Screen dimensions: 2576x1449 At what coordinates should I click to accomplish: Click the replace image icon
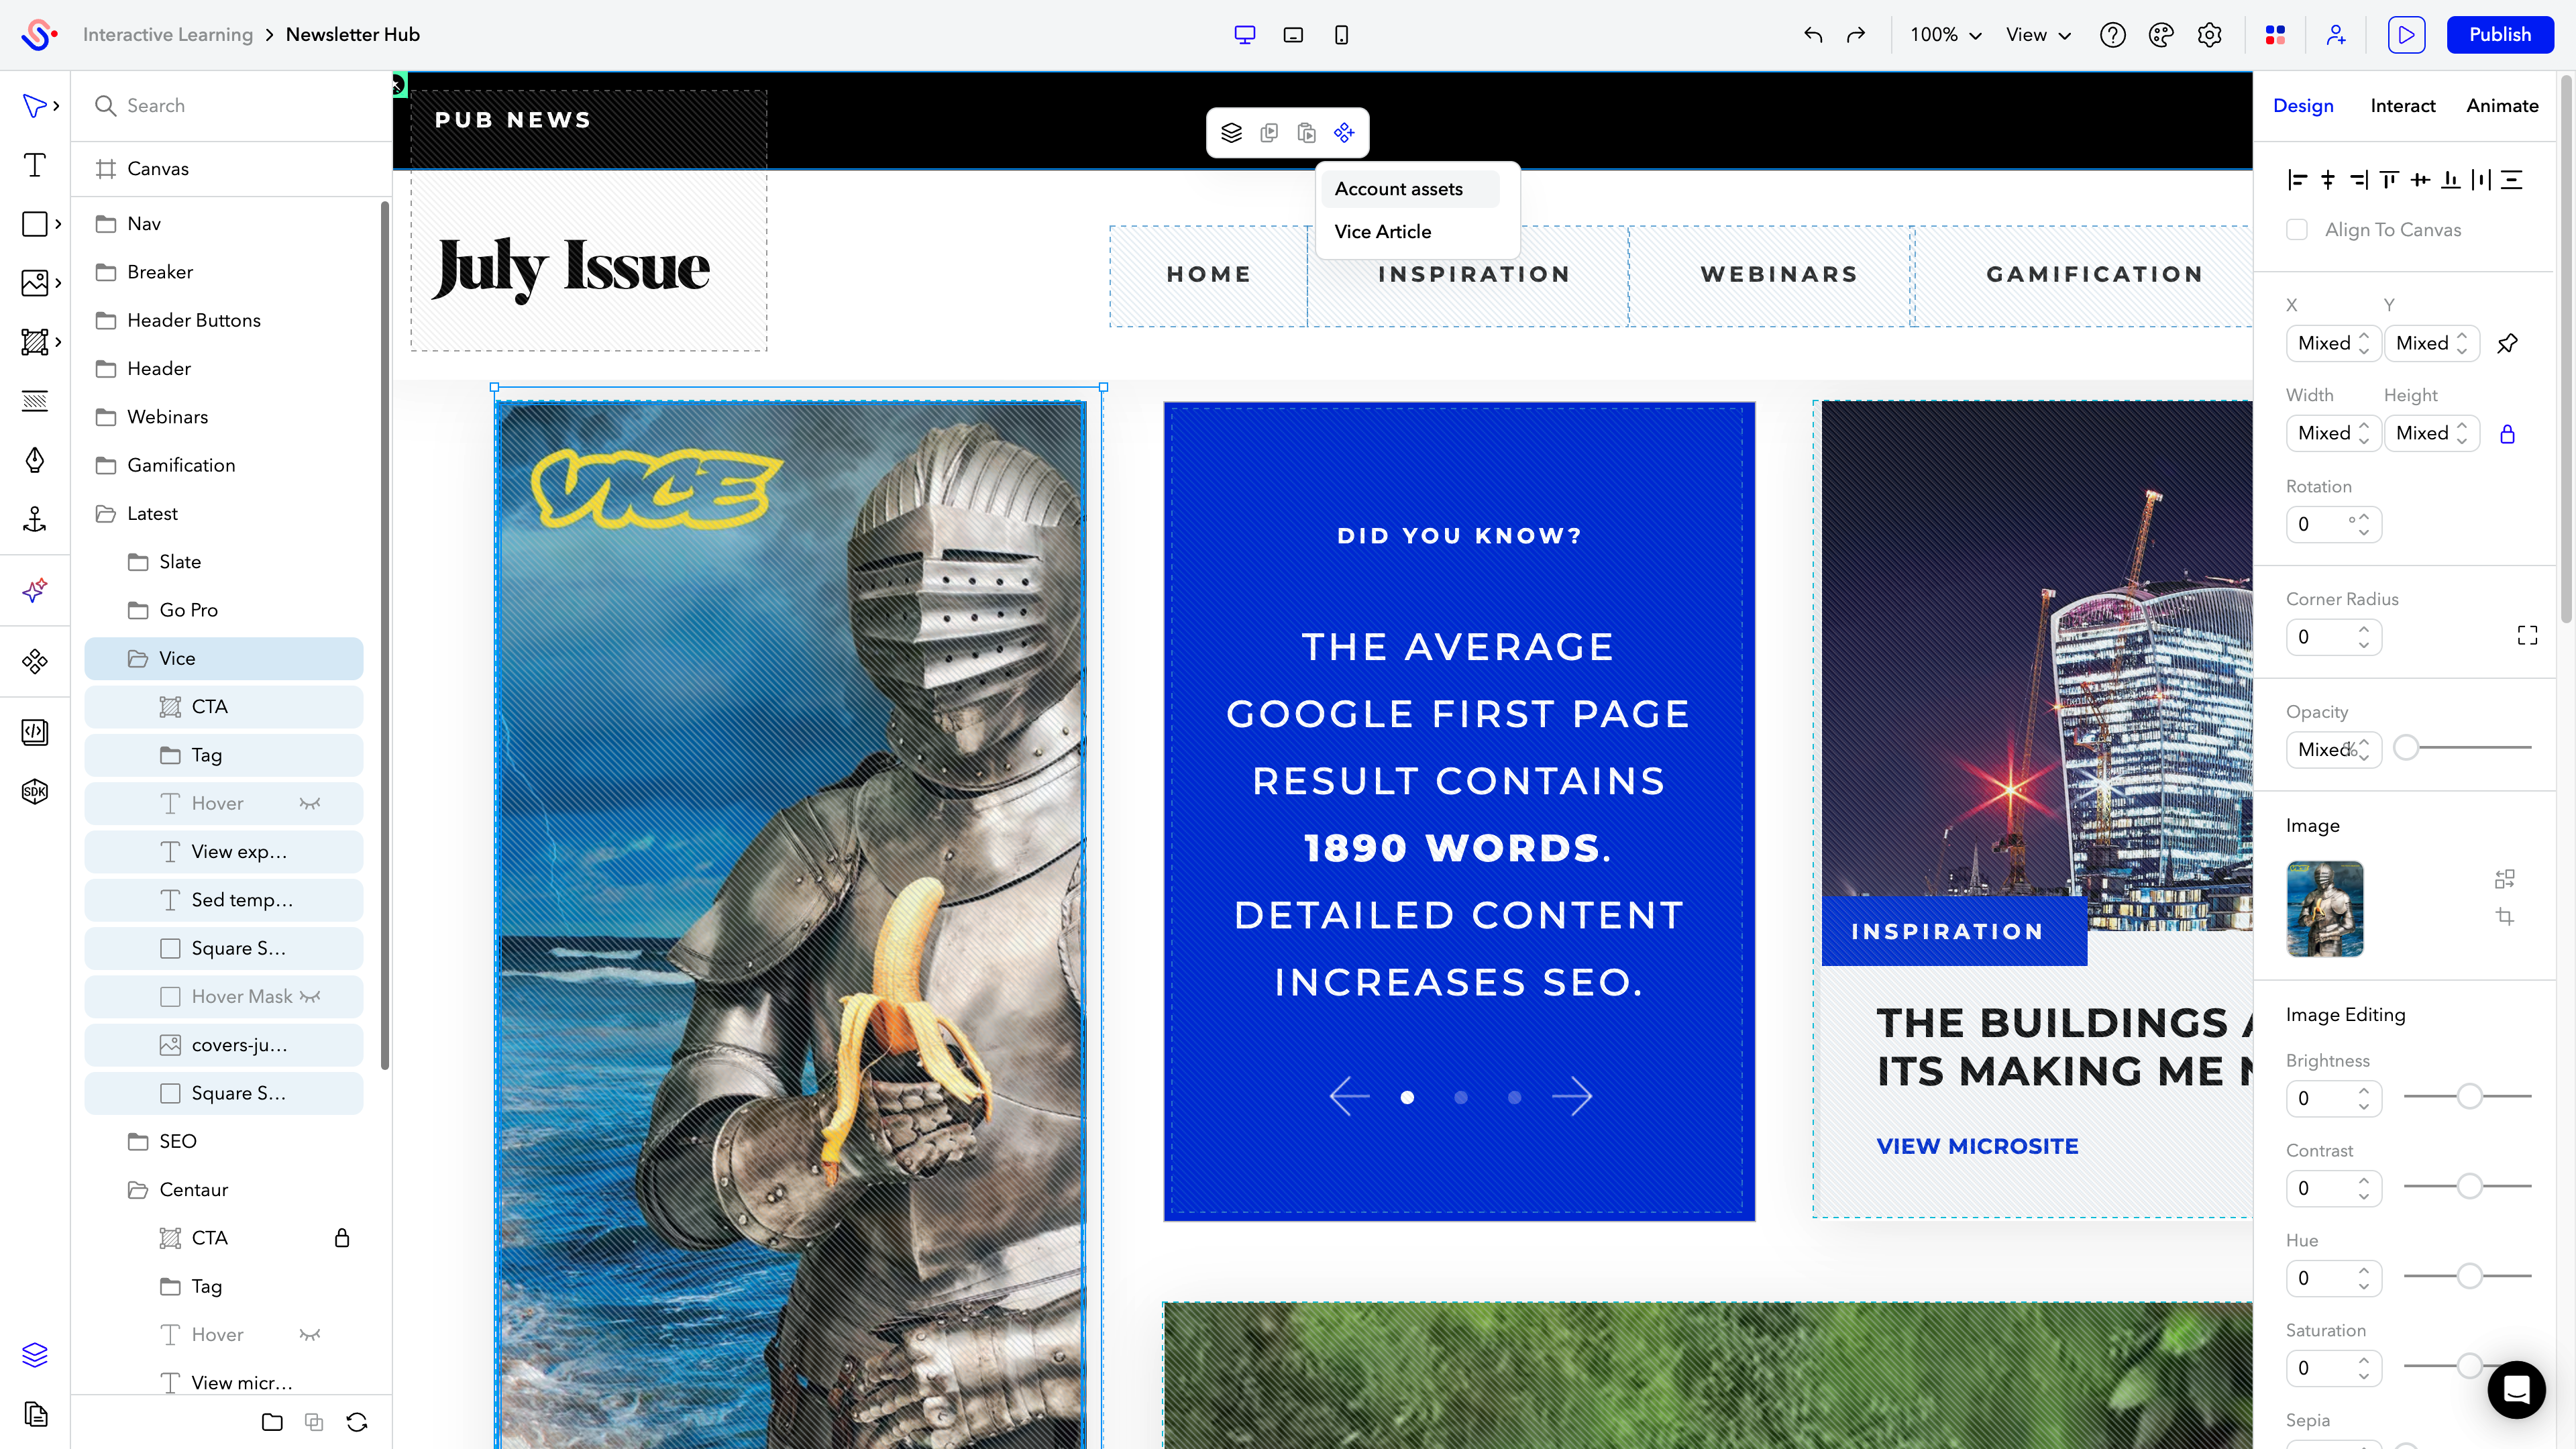click(2504, 879)
